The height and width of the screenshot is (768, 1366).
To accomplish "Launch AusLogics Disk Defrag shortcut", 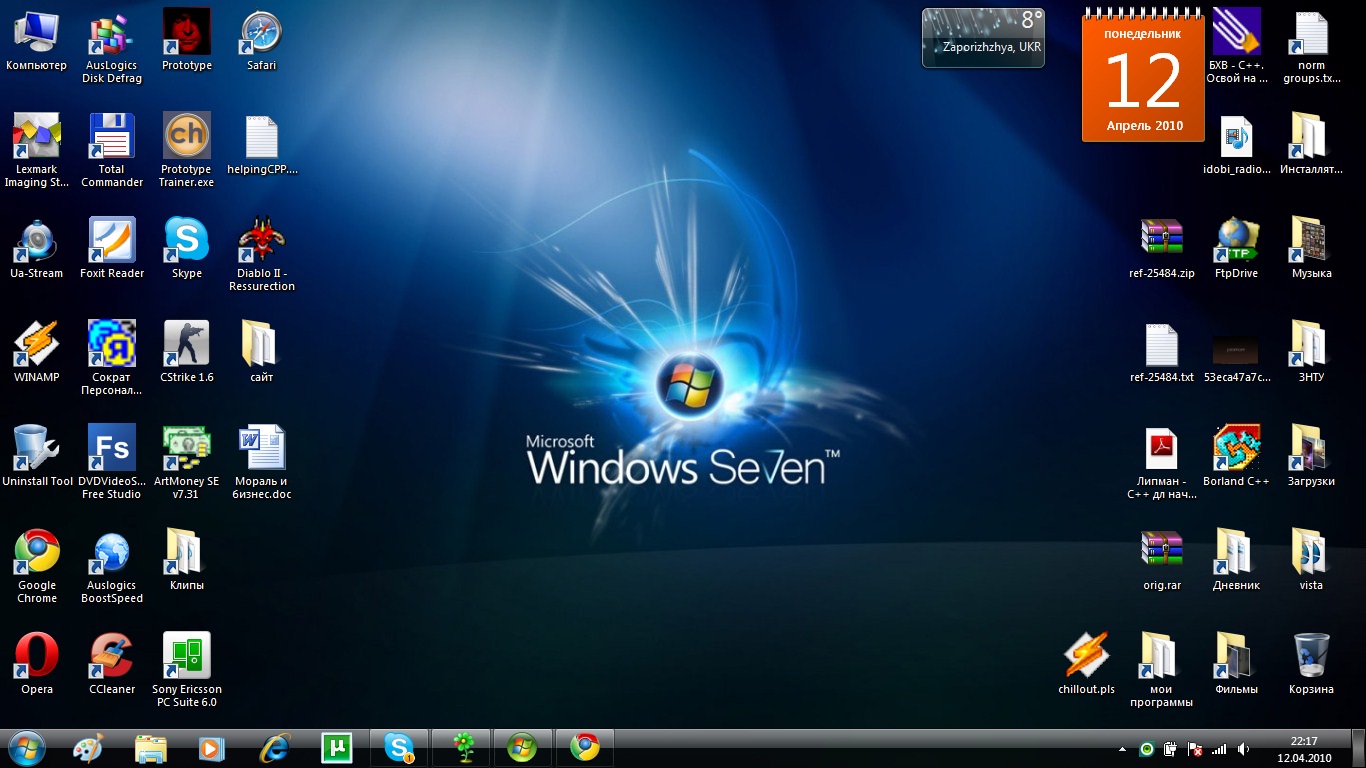I will click(111, 47).
